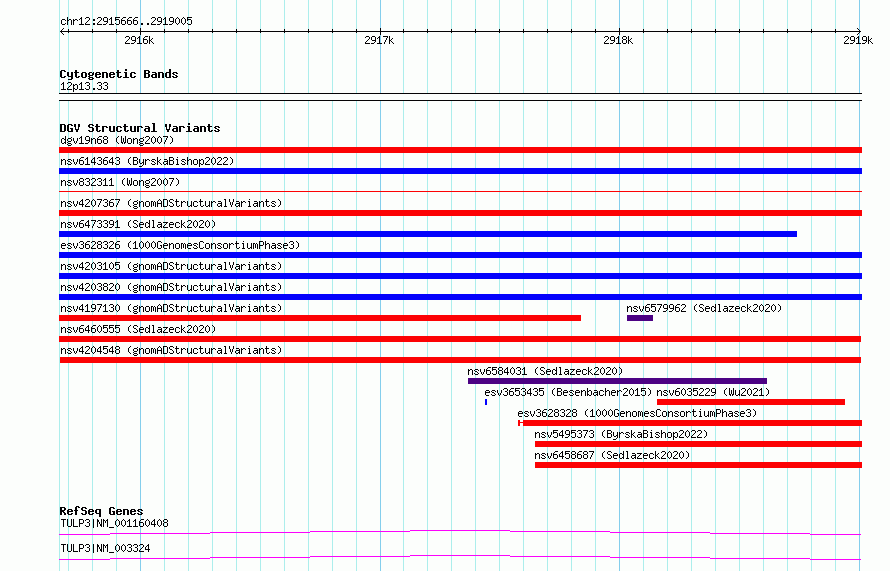Open variant nsv832311 (Wong2007) label
The height and width of the screenshot is (571, 890).
click(120, 182)
